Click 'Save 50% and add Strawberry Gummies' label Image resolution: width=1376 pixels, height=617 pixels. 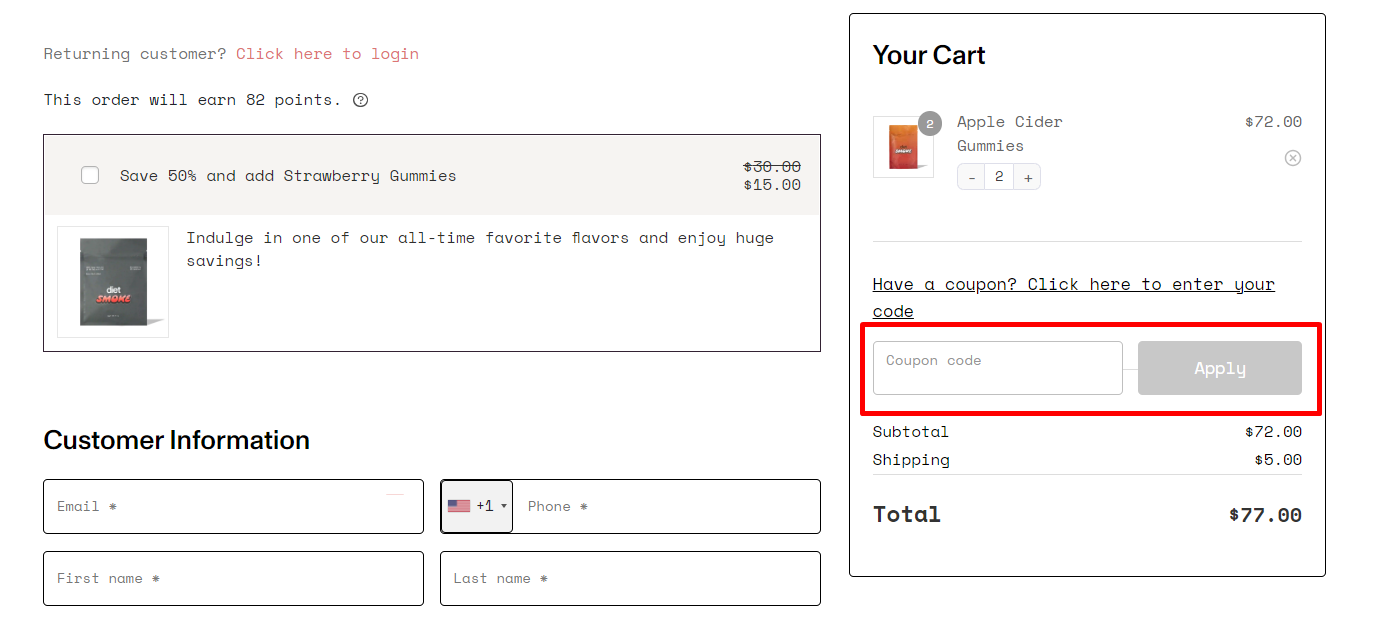point(288,175)
